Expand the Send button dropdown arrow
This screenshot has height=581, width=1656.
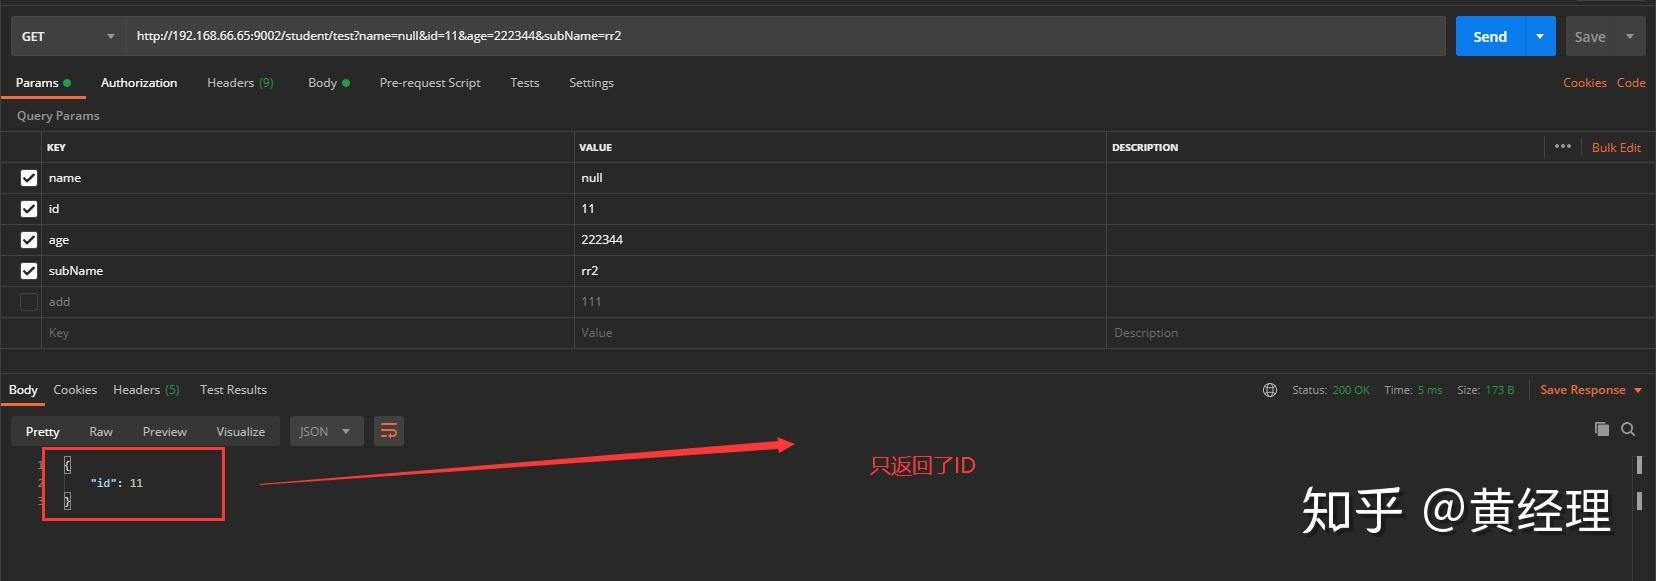(x=1540, y=36)
